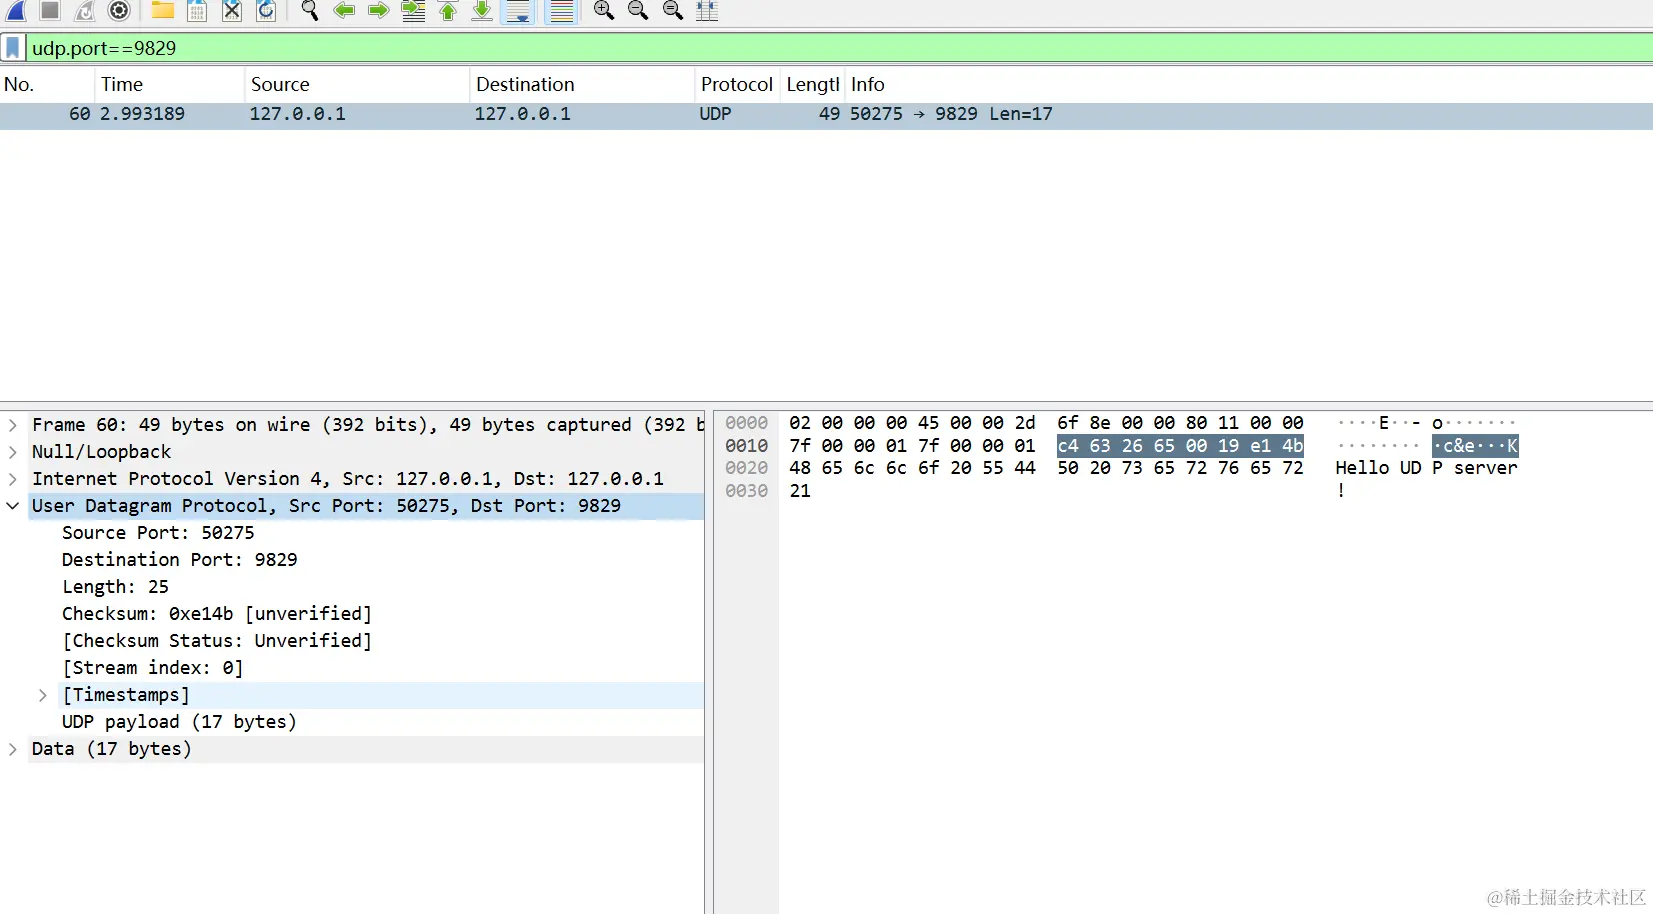This screenshot has height=914, width=1653.
Task: Select the UDP payload (17 bytes) line
Action: click(x=179, y=722)
